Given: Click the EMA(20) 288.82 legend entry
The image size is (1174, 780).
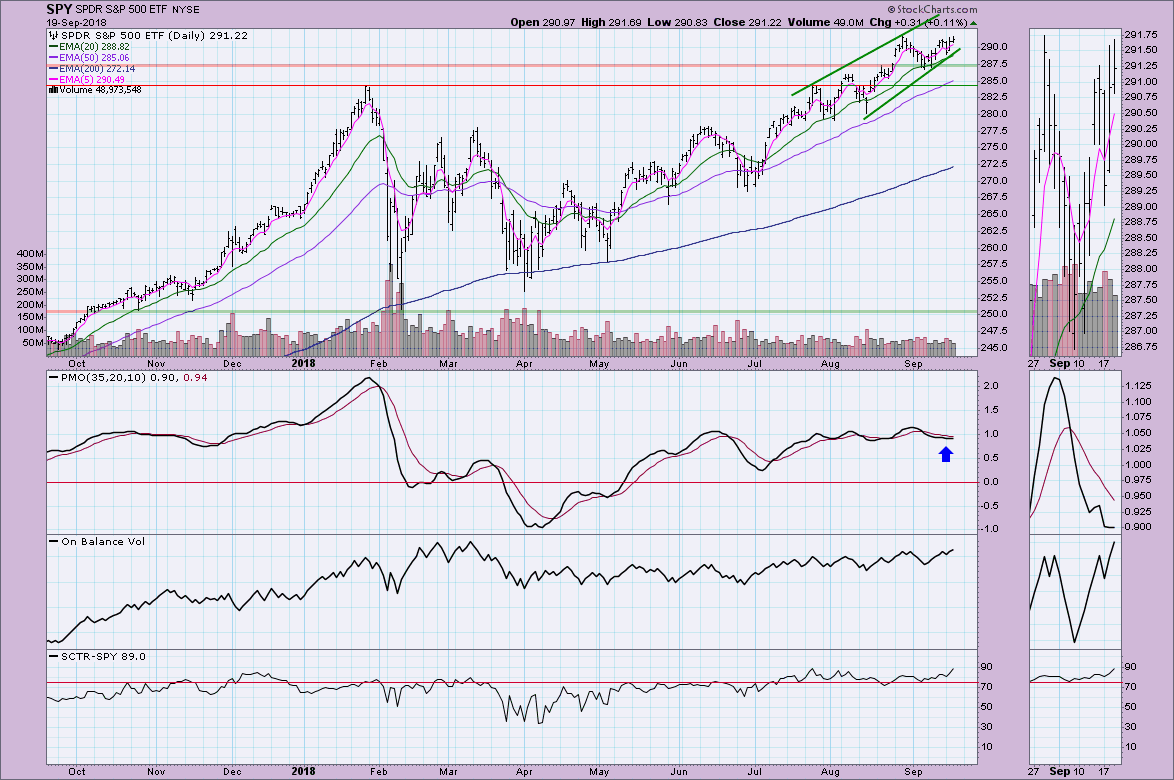Looking at the screenshot, I should 94,46.
